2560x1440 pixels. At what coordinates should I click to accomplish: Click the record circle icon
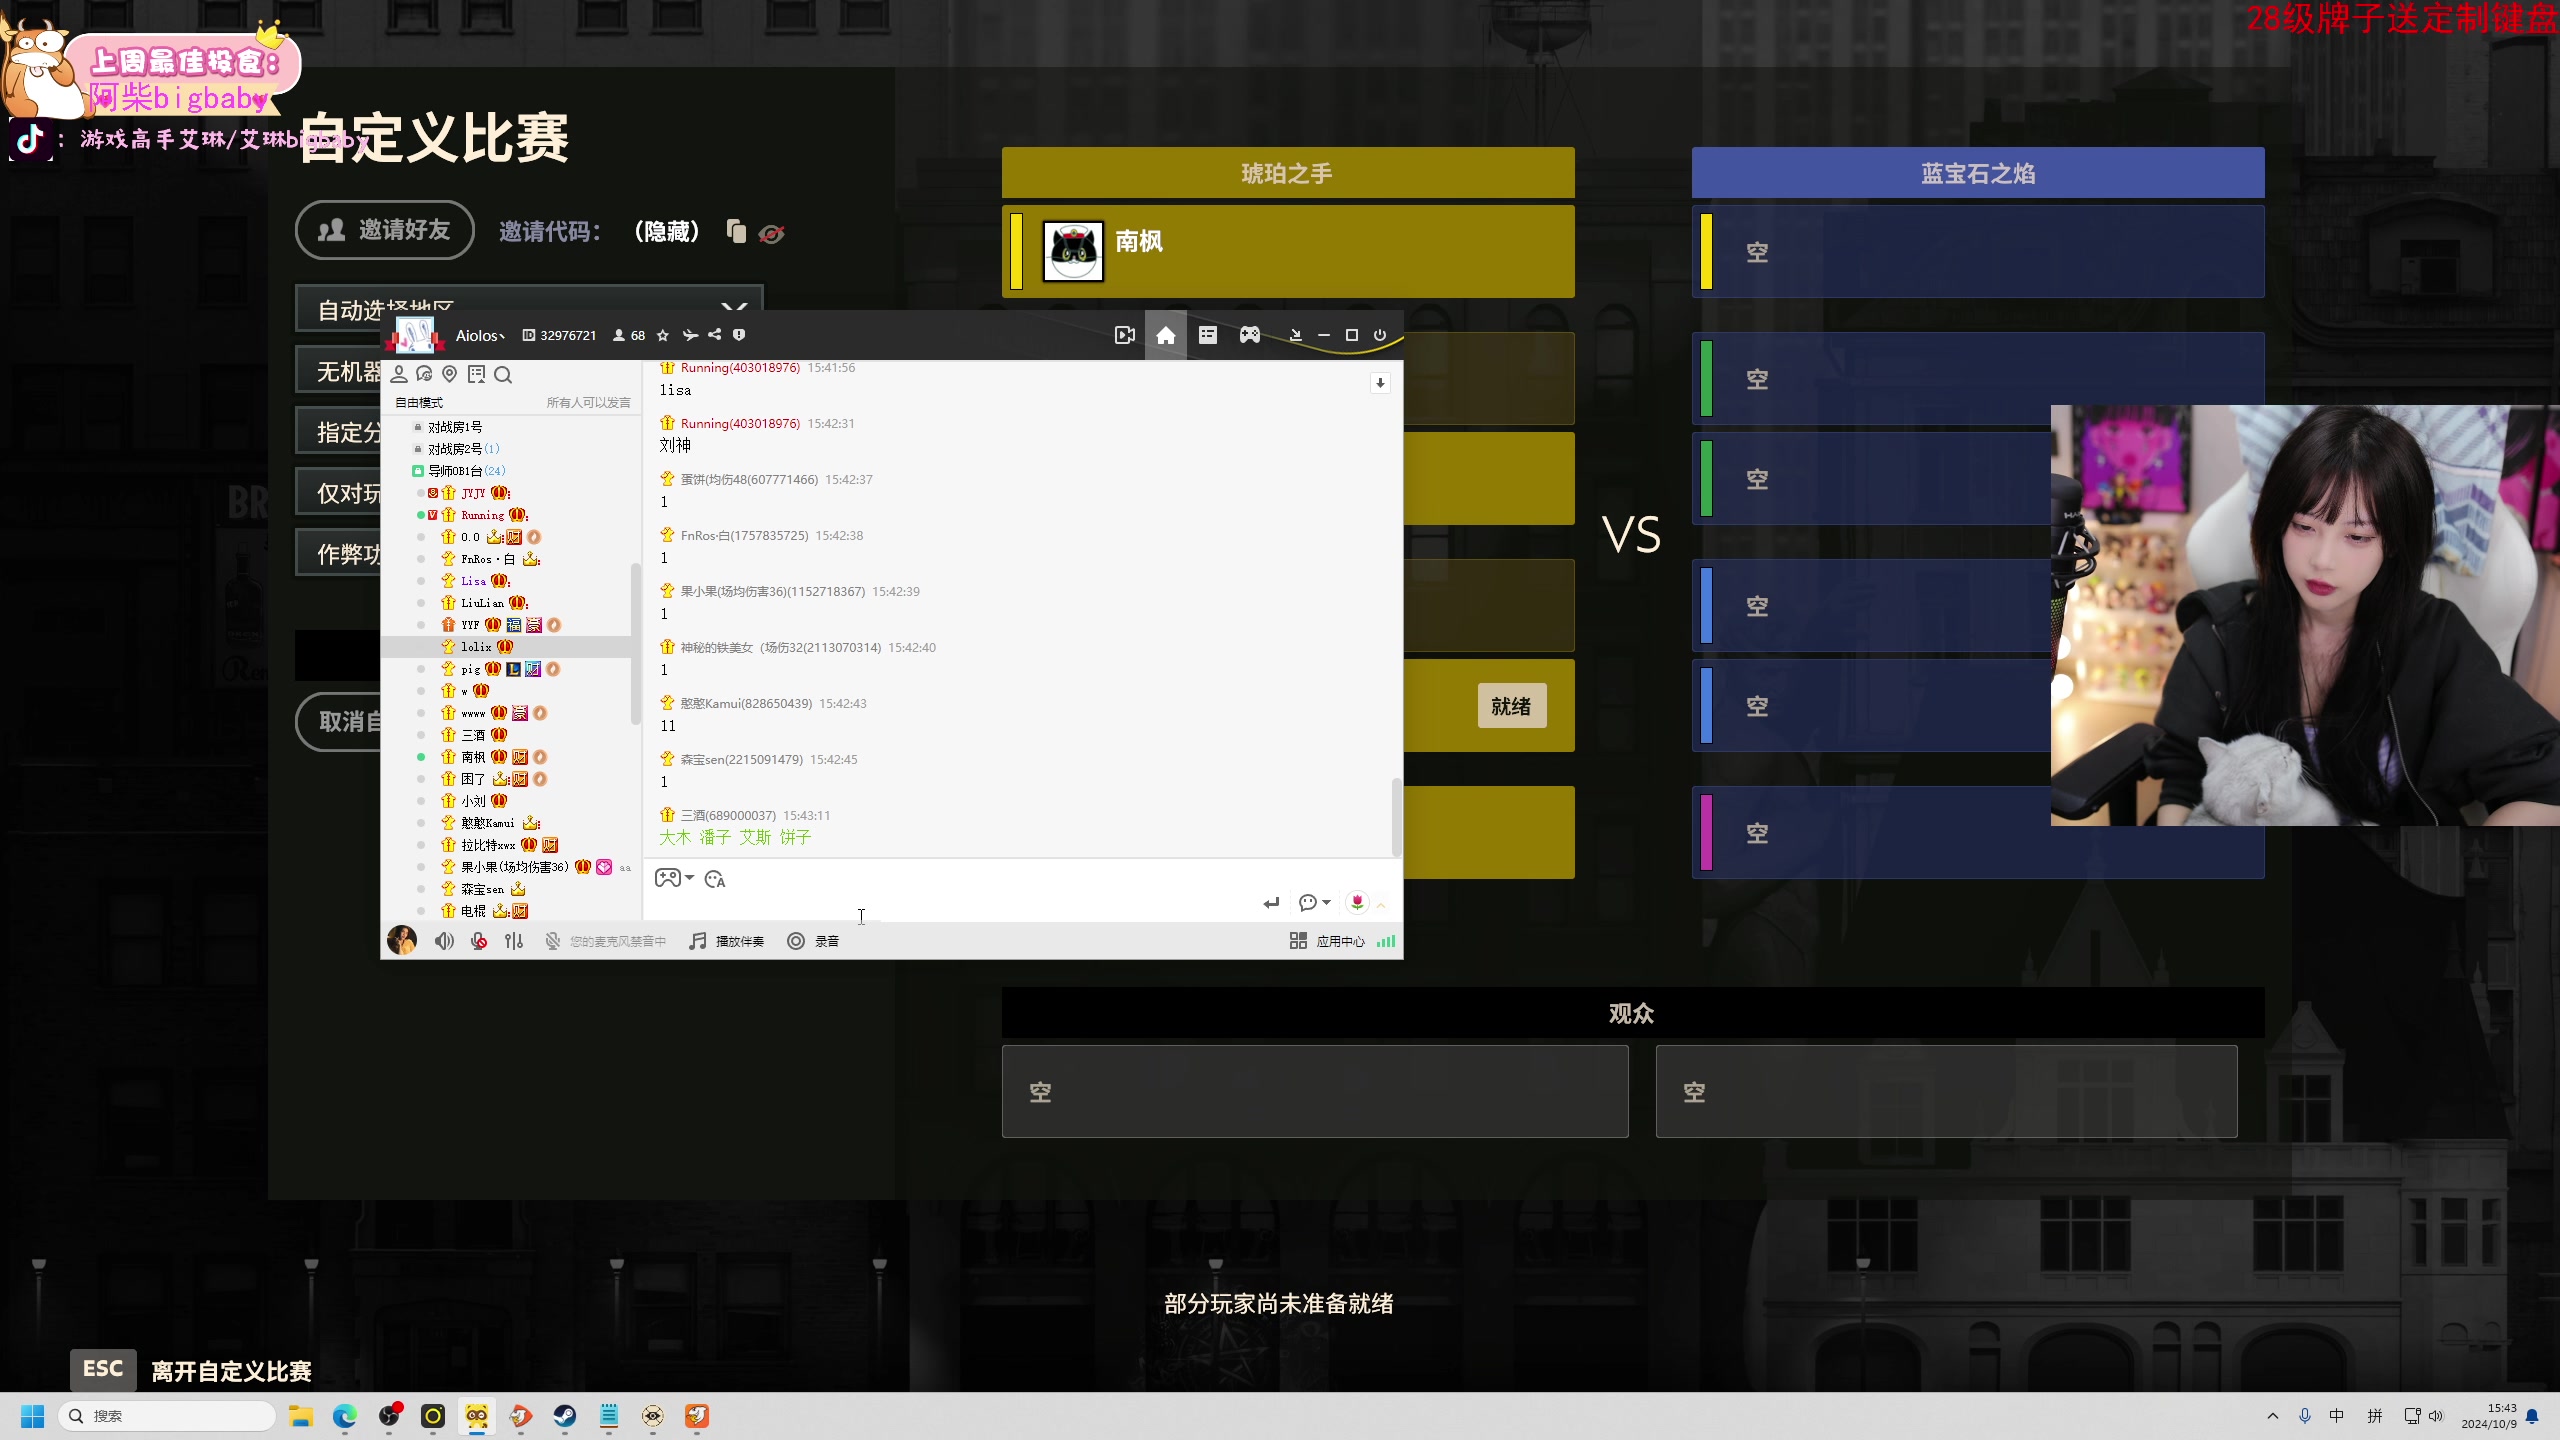coord(796,941)
